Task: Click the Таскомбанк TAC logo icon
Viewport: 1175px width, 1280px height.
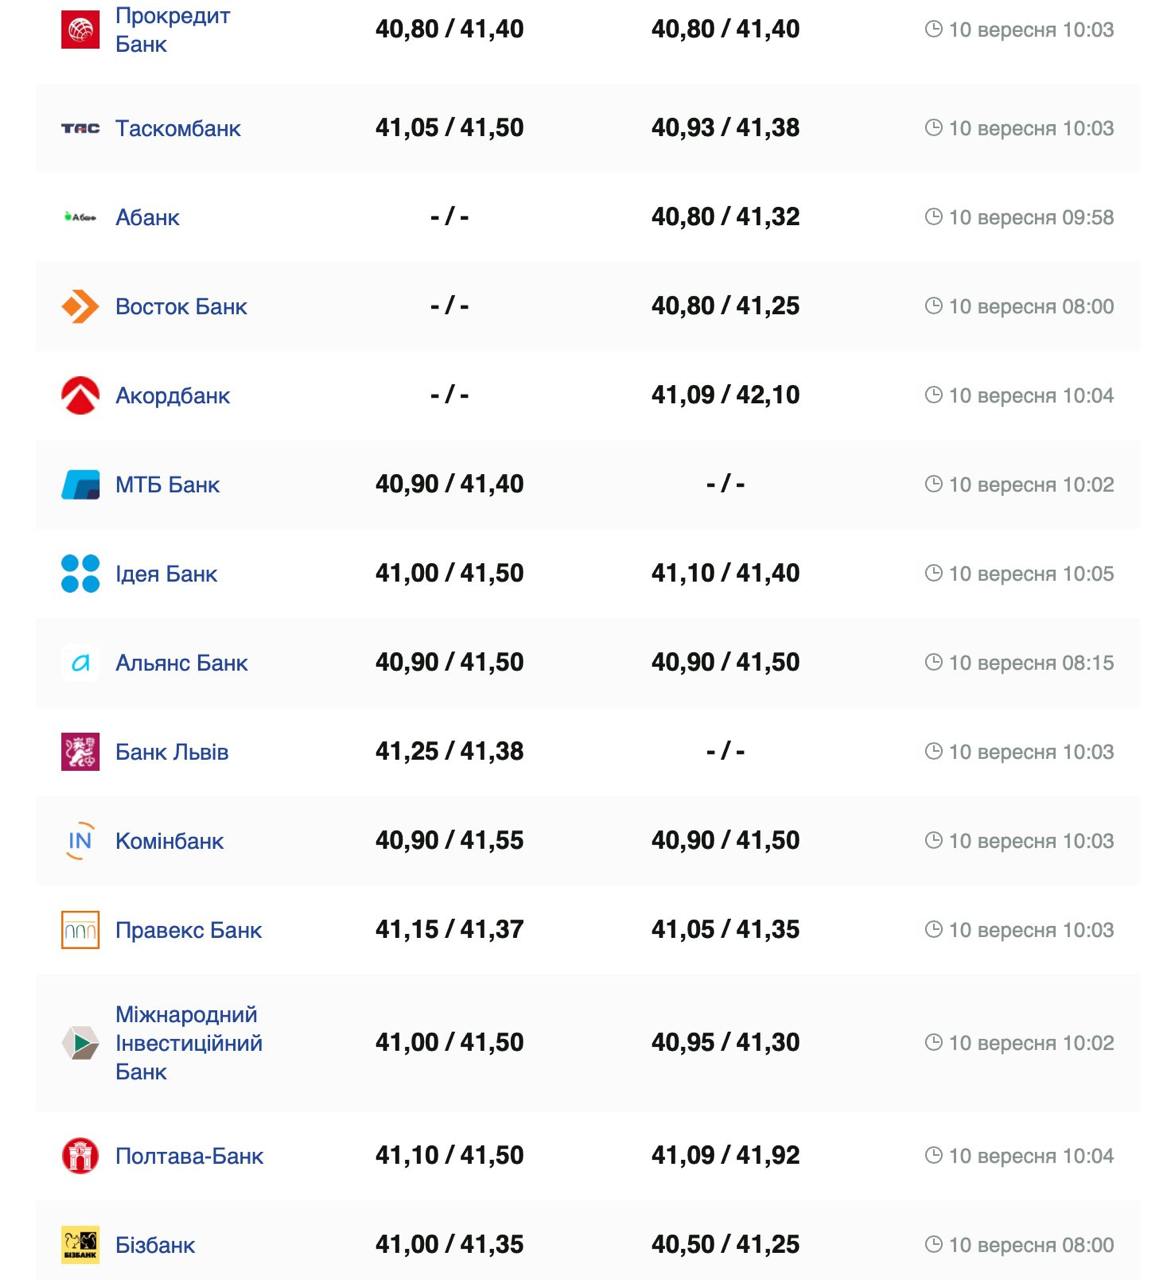Action: [x=80, y=128]
